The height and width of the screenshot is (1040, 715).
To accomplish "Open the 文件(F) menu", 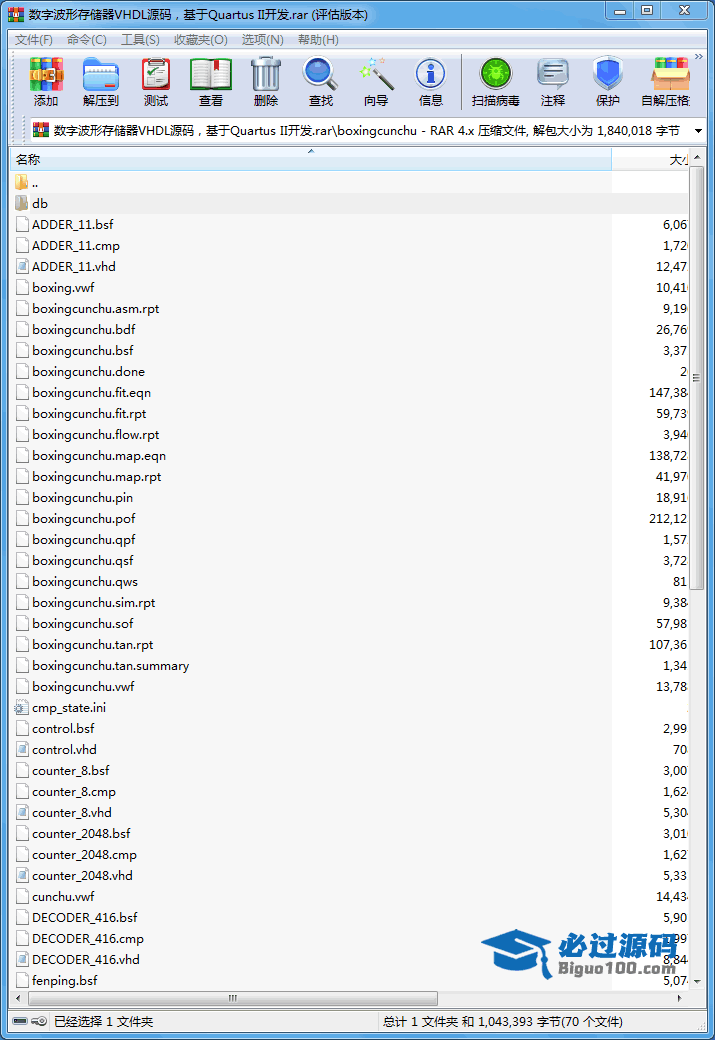I will [x=34, y=40].
